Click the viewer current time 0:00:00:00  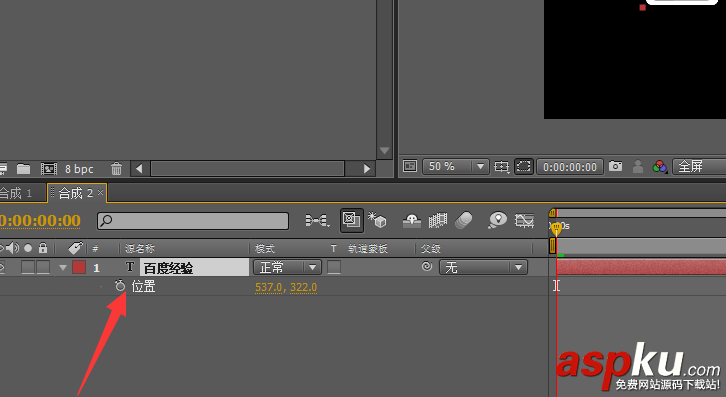pyautogui.click(x=570, y=167)
